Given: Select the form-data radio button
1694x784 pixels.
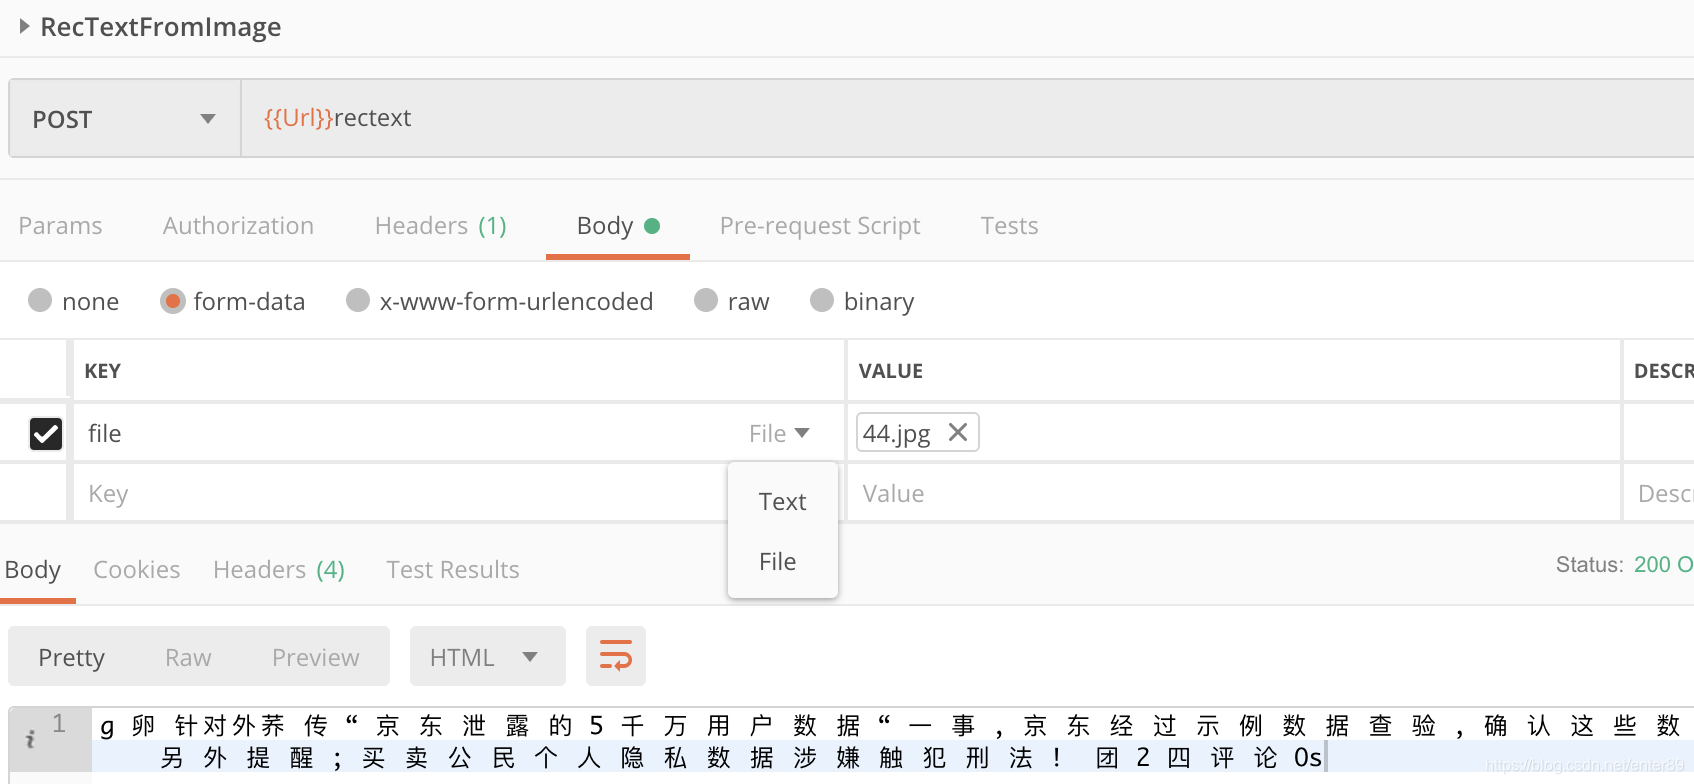Looking at the screenshot, I should pyautogui.click(x=173, y=301).
